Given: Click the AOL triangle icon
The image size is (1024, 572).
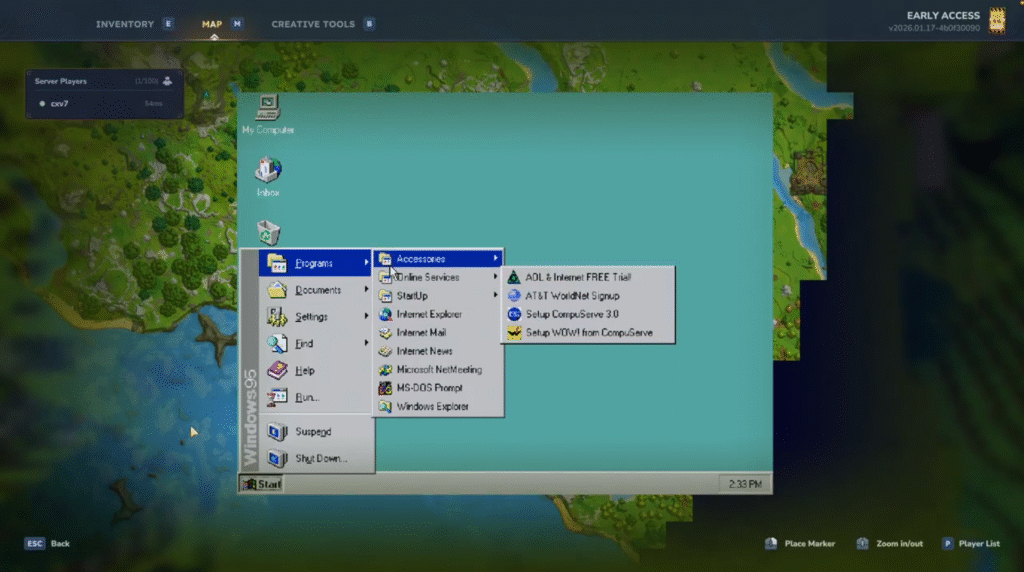Looking at the screenshot, I should tap(514, 277).
